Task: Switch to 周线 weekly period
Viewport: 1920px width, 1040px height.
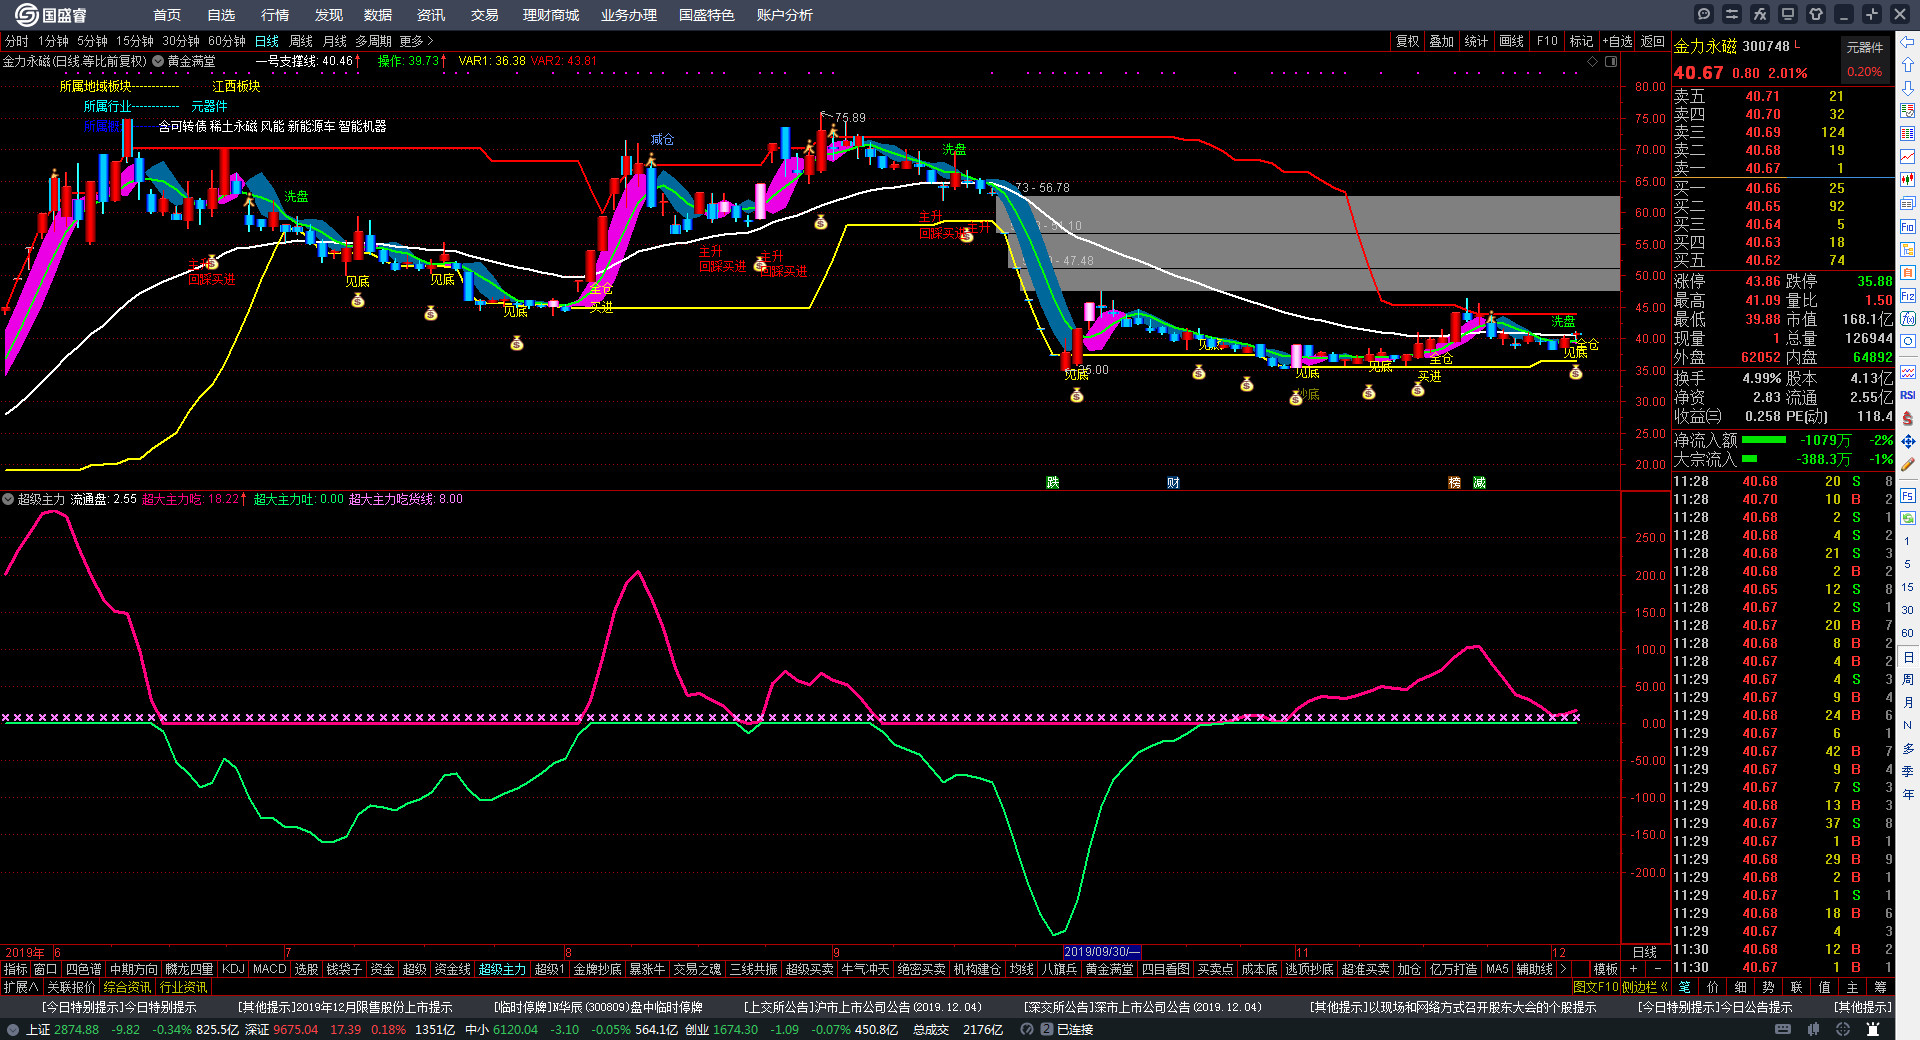Action: tap(301, 41)
